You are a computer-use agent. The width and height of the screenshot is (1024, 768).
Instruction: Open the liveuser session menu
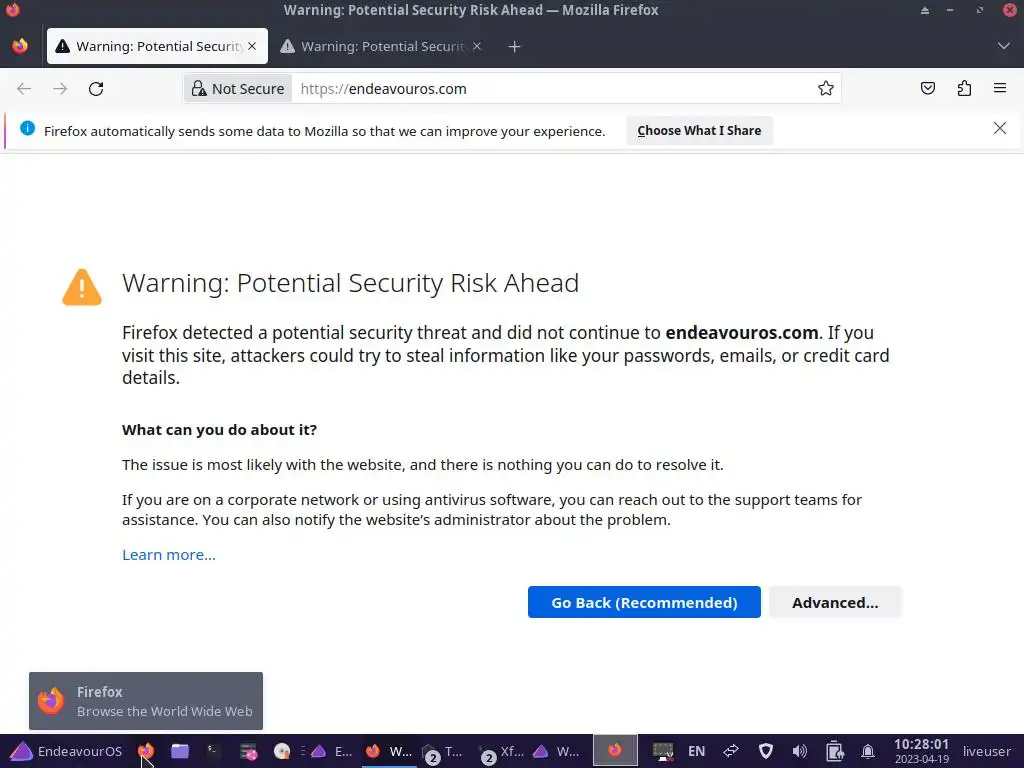986,751
